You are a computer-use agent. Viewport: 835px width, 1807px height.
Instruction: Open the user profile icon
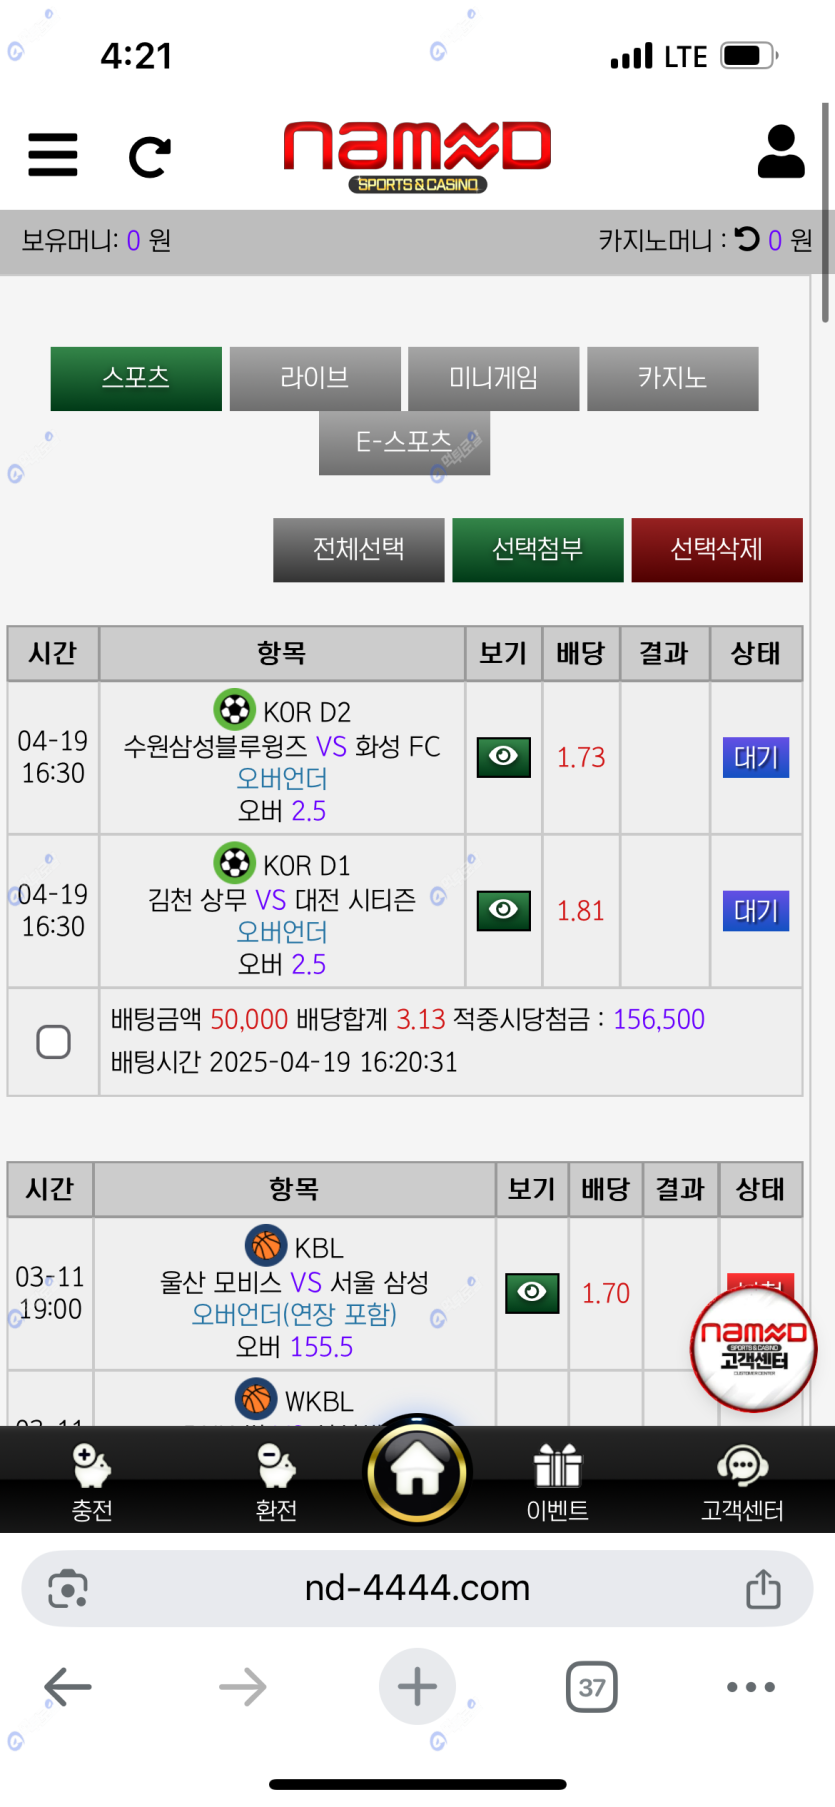pos(780,152)
